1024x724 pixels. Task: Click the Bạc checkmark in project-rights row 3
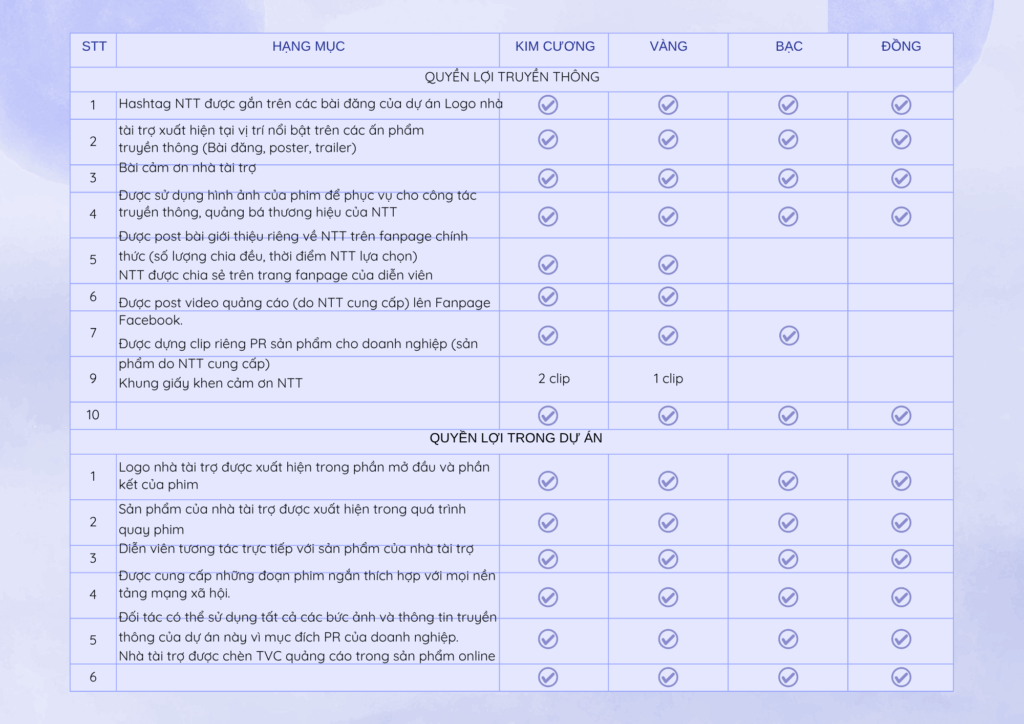(789, 558)
